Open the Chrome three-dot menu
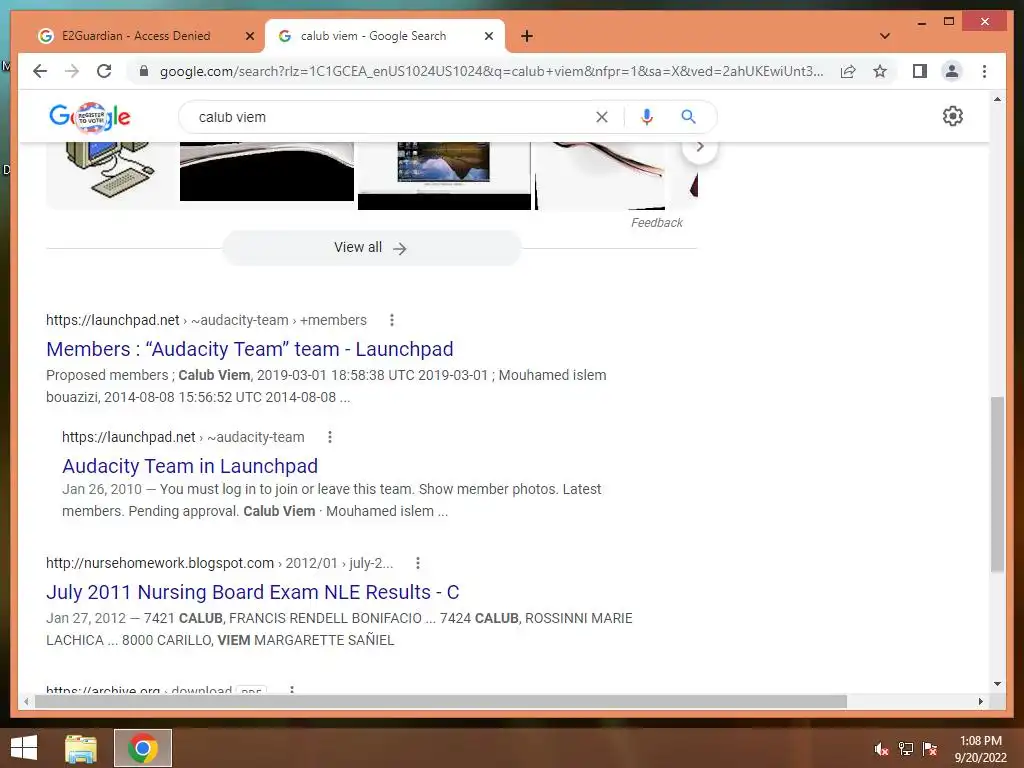Screen dimensions: 1024x768 pos(984,71)
